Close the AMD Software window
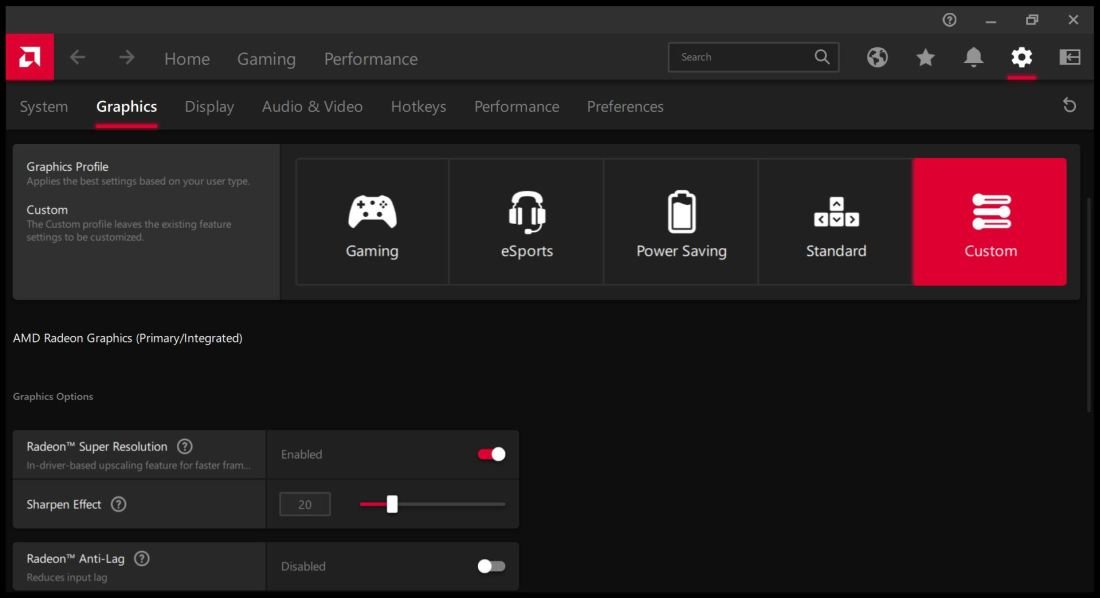This screenshot has width=1100, height=598. (x=1073, y=20)
